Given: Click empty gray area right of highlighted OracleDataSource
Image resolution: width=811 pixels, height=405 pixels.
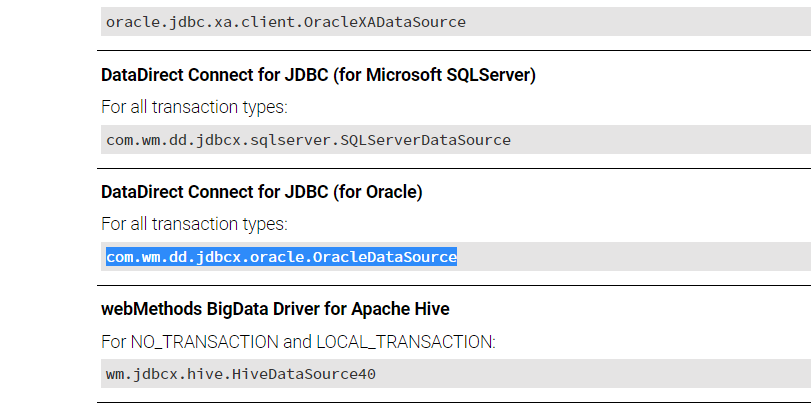Looking at the screenshot, I should (634, 257).
